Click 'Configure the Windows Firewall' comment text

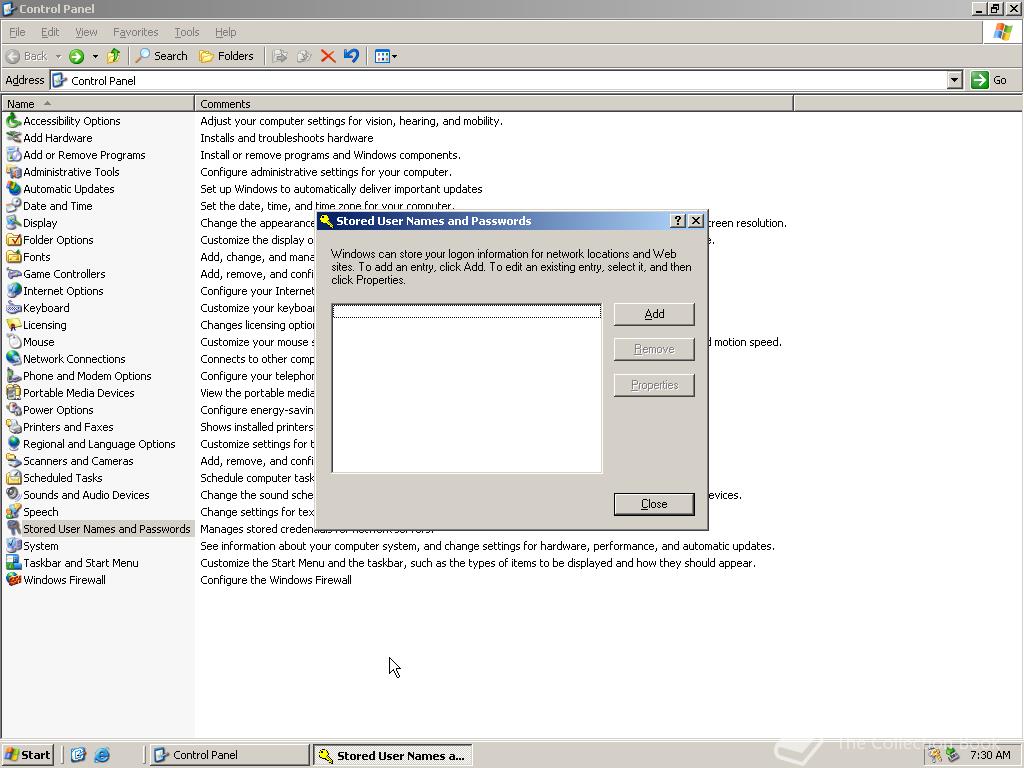(276, 580)
